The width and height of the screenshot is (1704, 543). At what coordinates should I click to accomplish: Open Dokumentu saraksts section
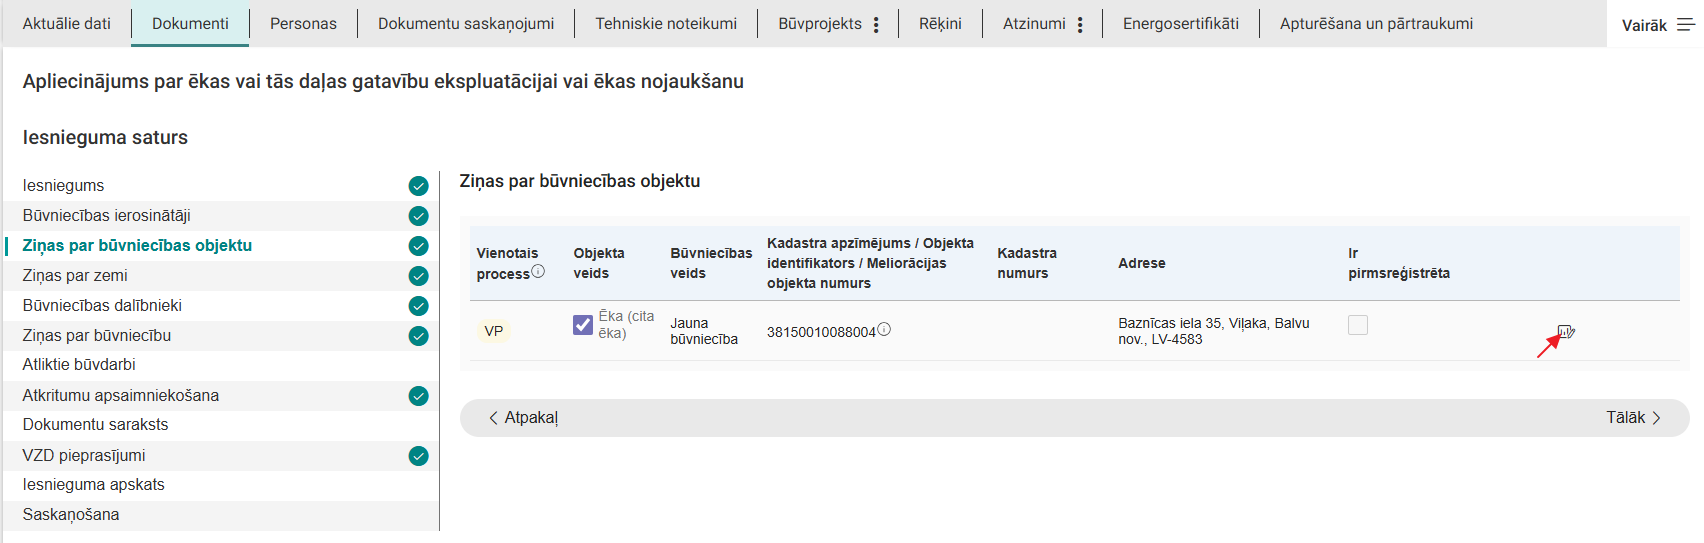[x=221, y=425]
